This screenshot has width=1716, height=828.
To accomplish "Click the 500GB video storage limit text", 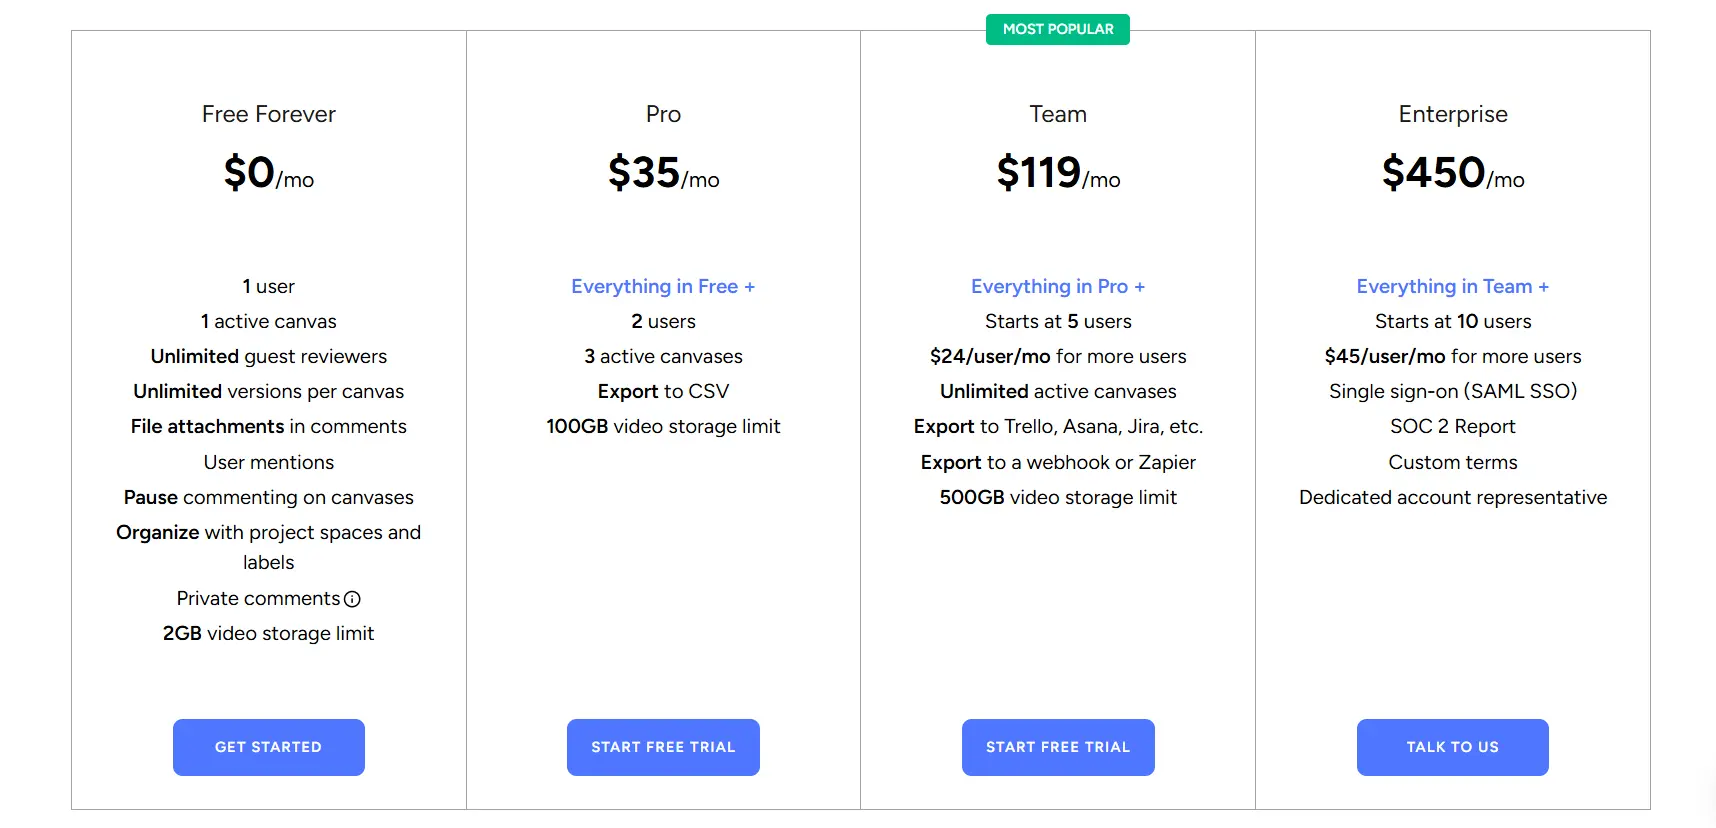I will point(1057,497).
